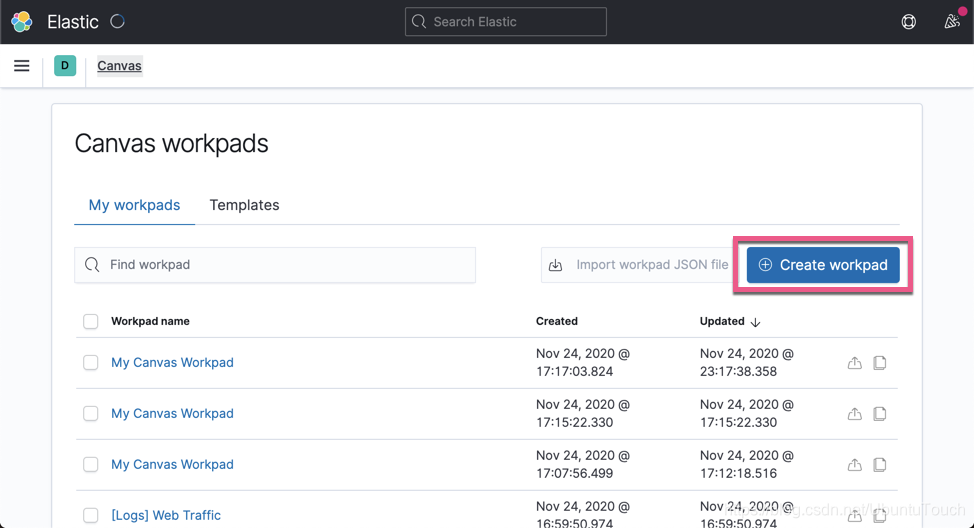
Task: Click the Canvas workpads heading
Action: click(171, 143)
